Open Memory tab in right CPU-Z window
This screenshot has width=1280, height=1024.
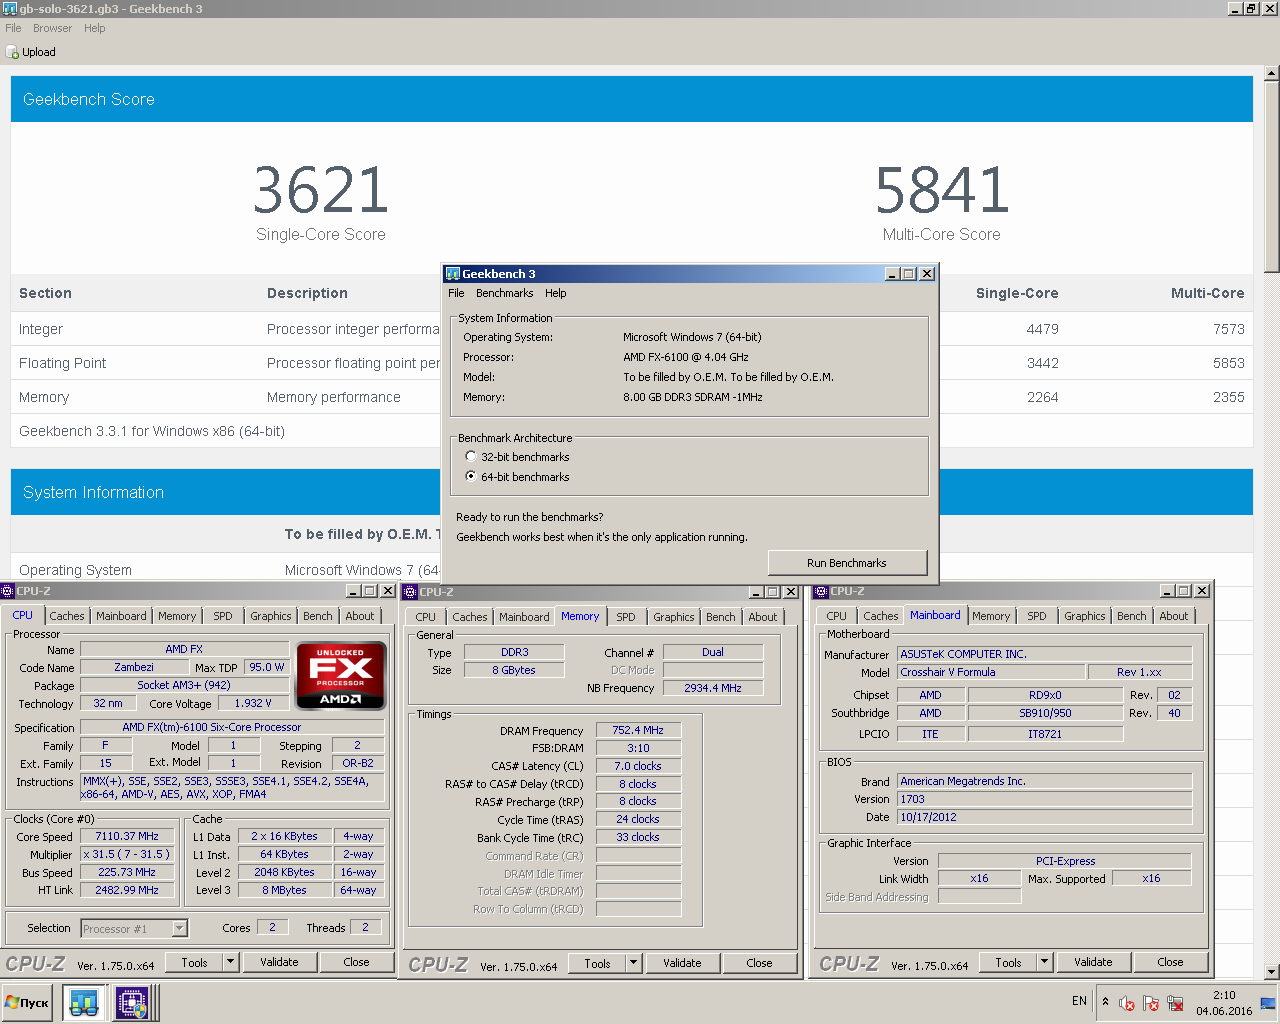pyautogui.click(x=991, y=616)
